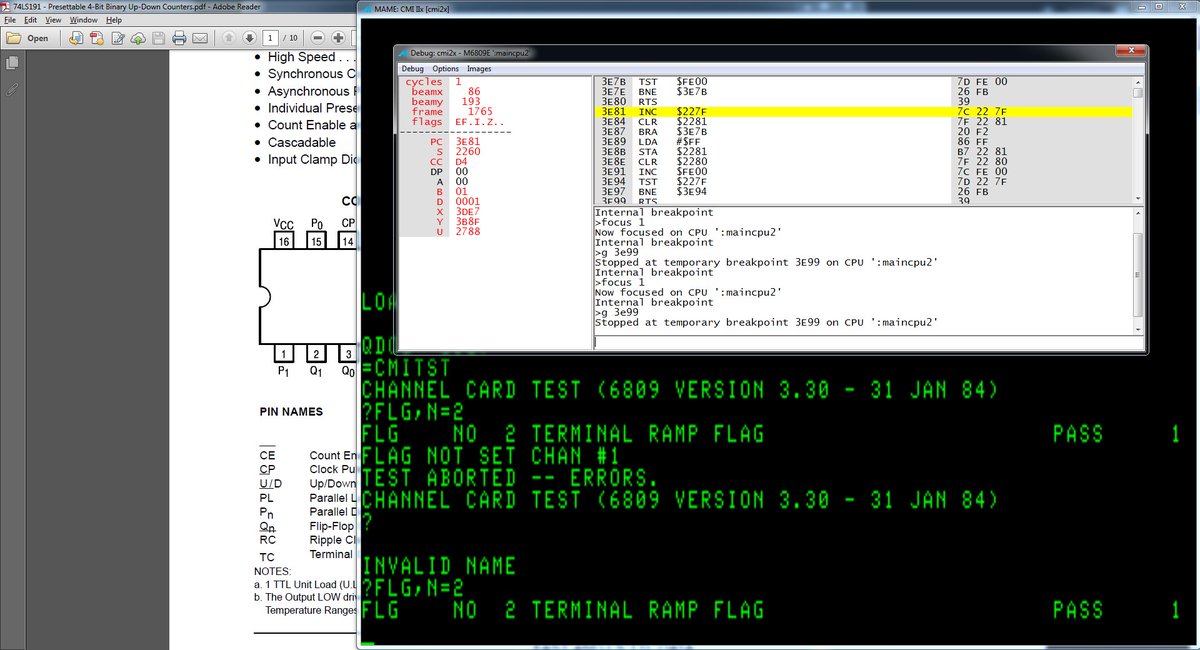Open the Page Thumbnails sidebar panel

tap(12, 63)
